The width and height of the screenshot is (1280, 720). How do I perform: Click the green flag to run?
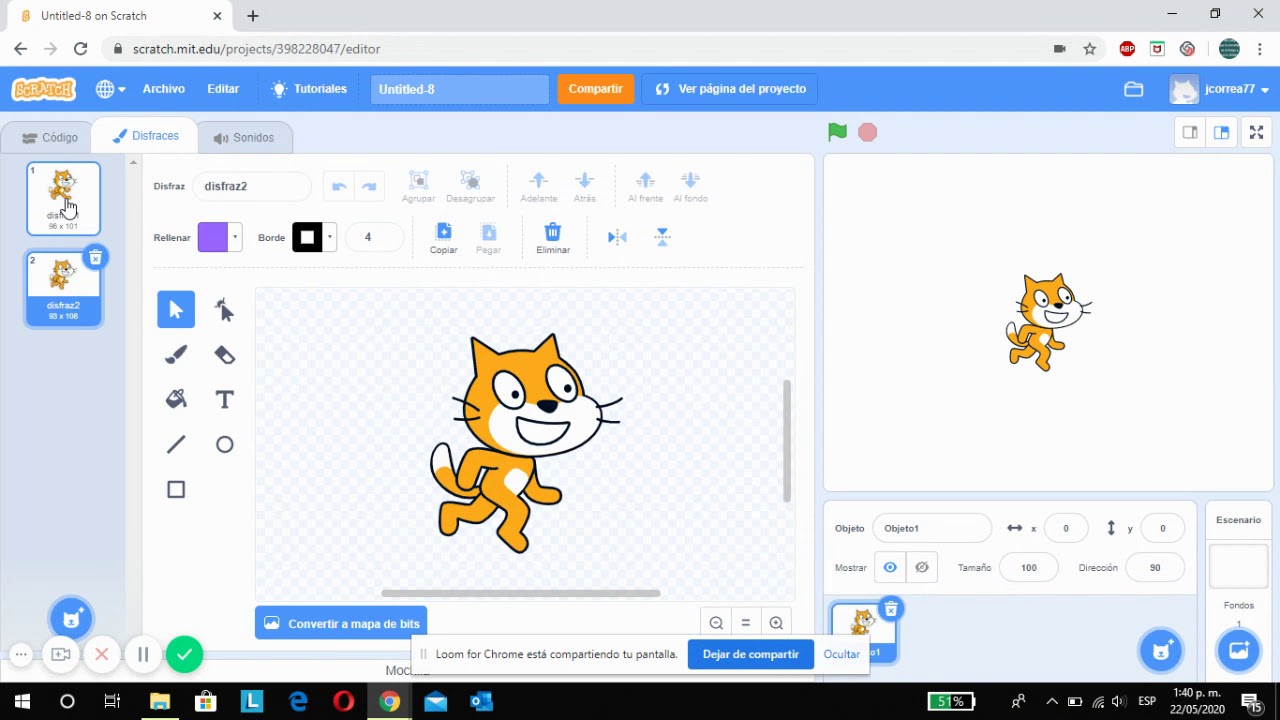(837, 132)
